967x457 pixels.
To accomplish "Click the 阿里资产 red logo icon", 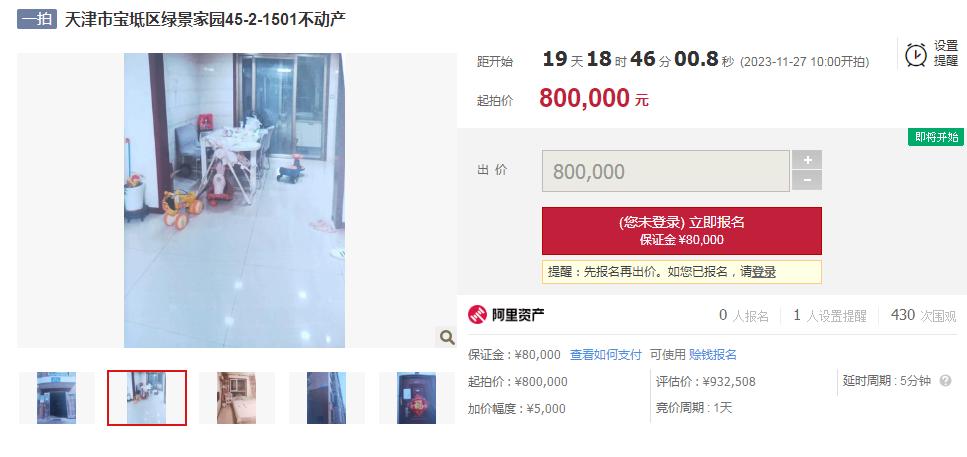I will pyautogui.click(x=477, y=315).
